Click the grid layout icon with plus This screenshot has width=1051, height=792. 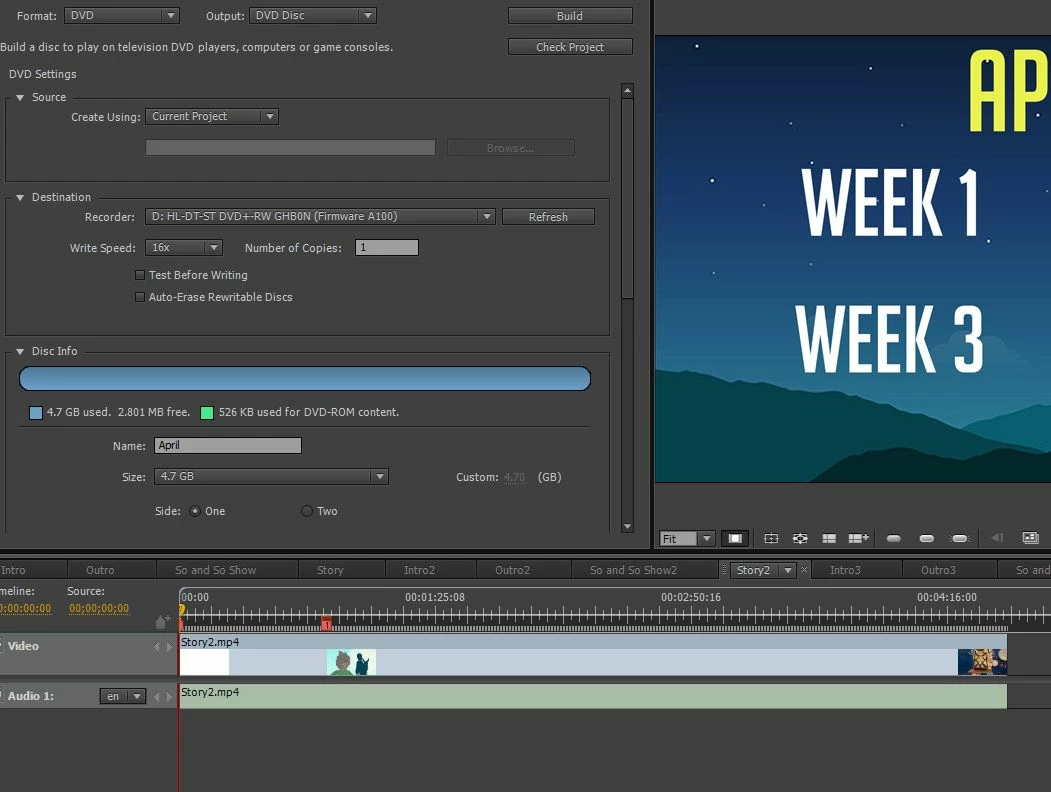pos(859,538)
